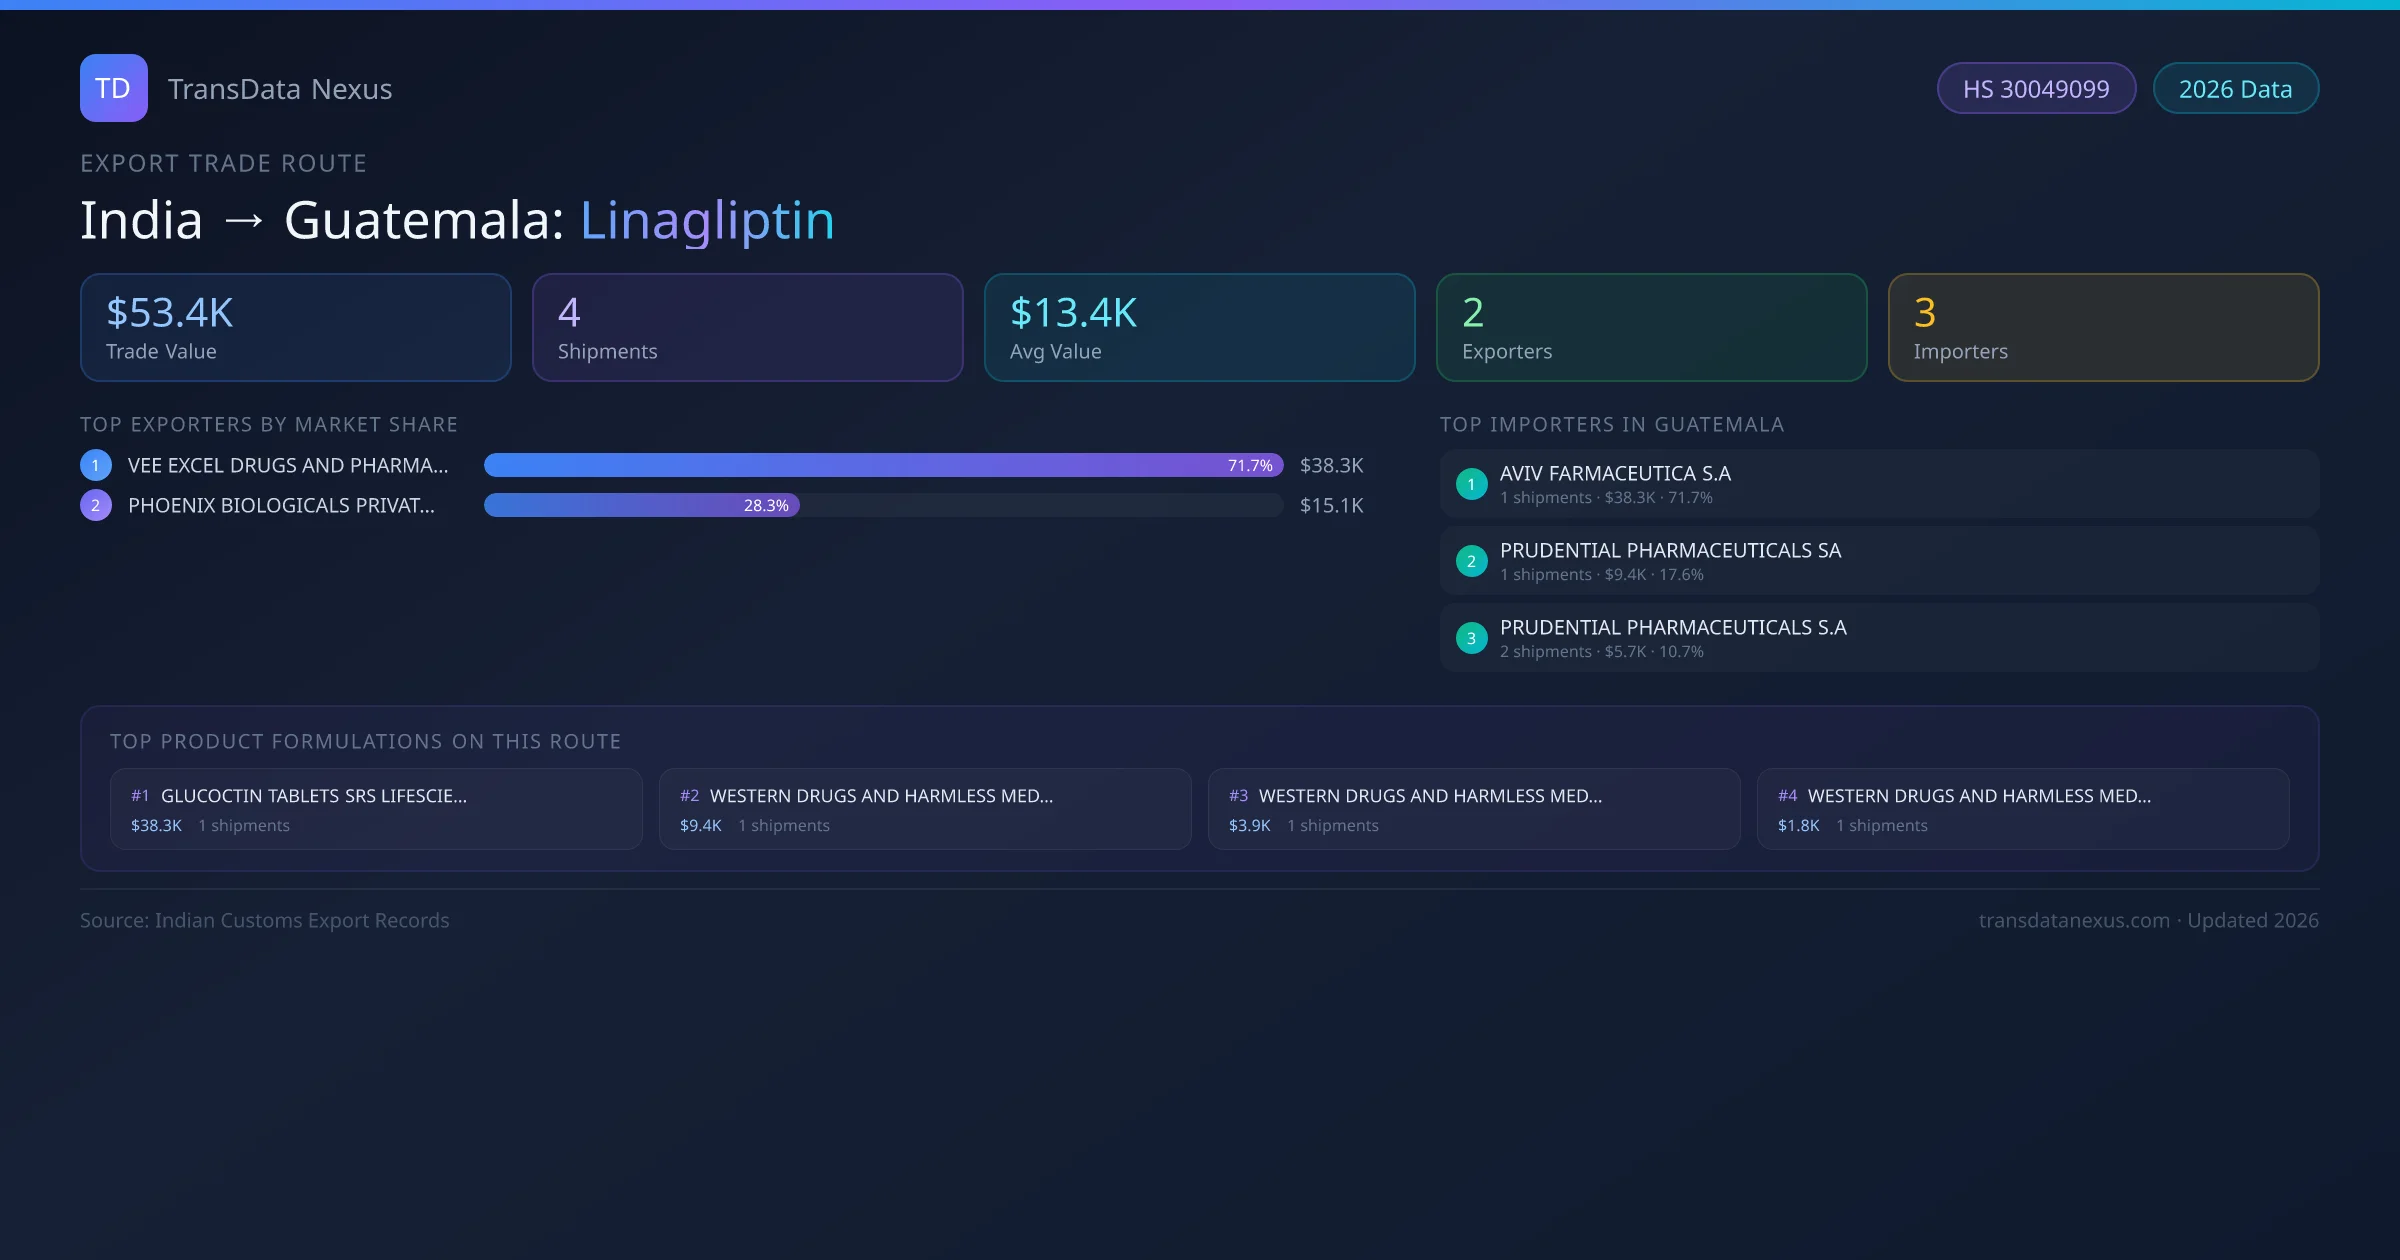Click green rank 2 importer badge
The width and height of the screenshot is (2400, 1260).
(x=1471, y=561)
